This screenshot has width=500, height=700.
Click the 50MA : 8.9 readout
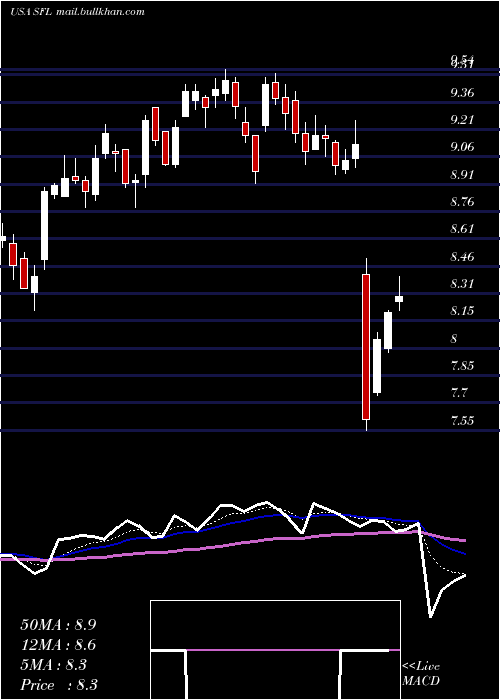point(58,625)
